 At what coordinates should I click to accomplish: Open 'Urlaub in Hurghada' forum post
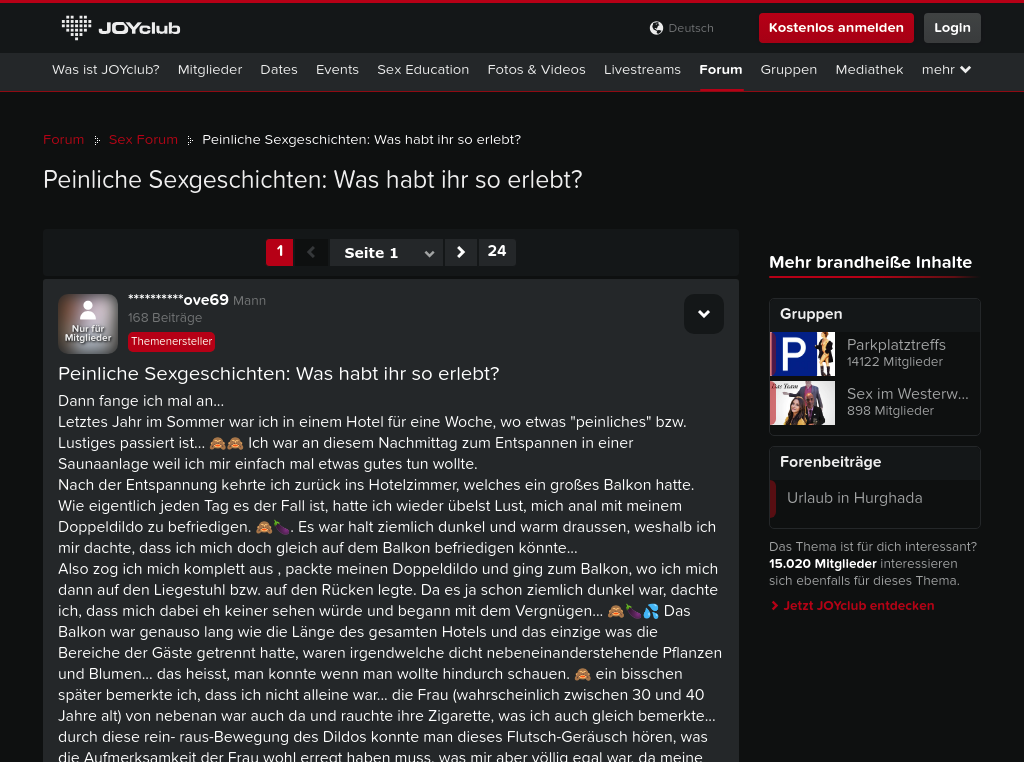[x=854, y=498]
